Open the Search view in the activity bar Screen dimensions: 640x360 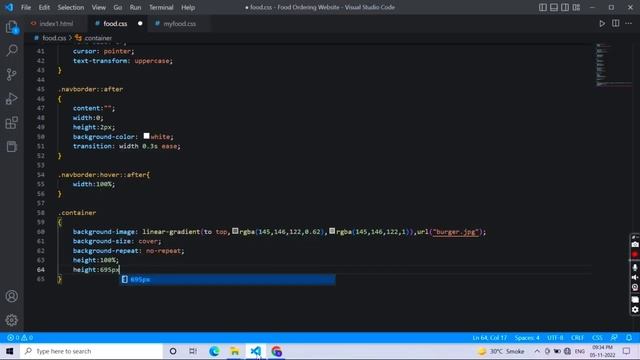[12, 51]
